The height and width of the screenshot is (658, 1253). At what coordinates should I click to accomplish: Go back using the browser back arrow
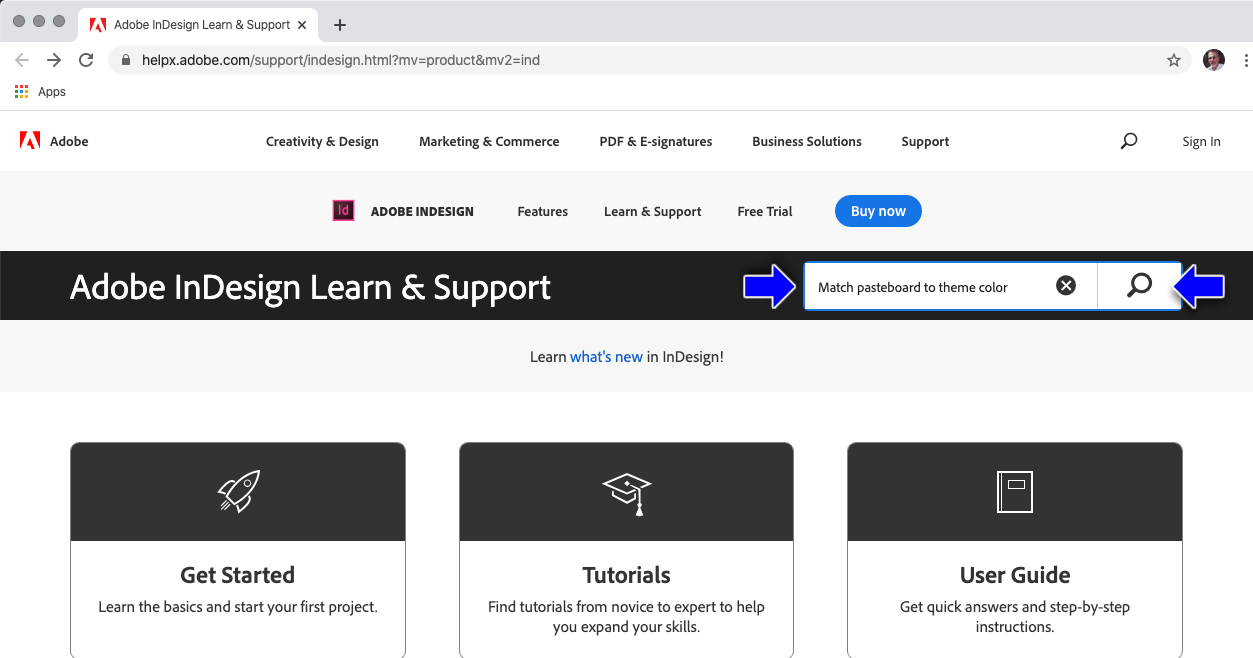22,60
